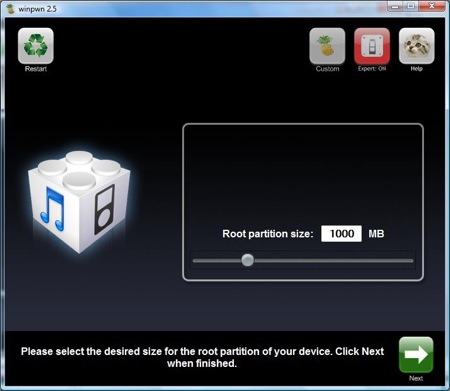Click the 'Help' text label
The height and width of the screenshot is (391, 450).
click(417, 69)
